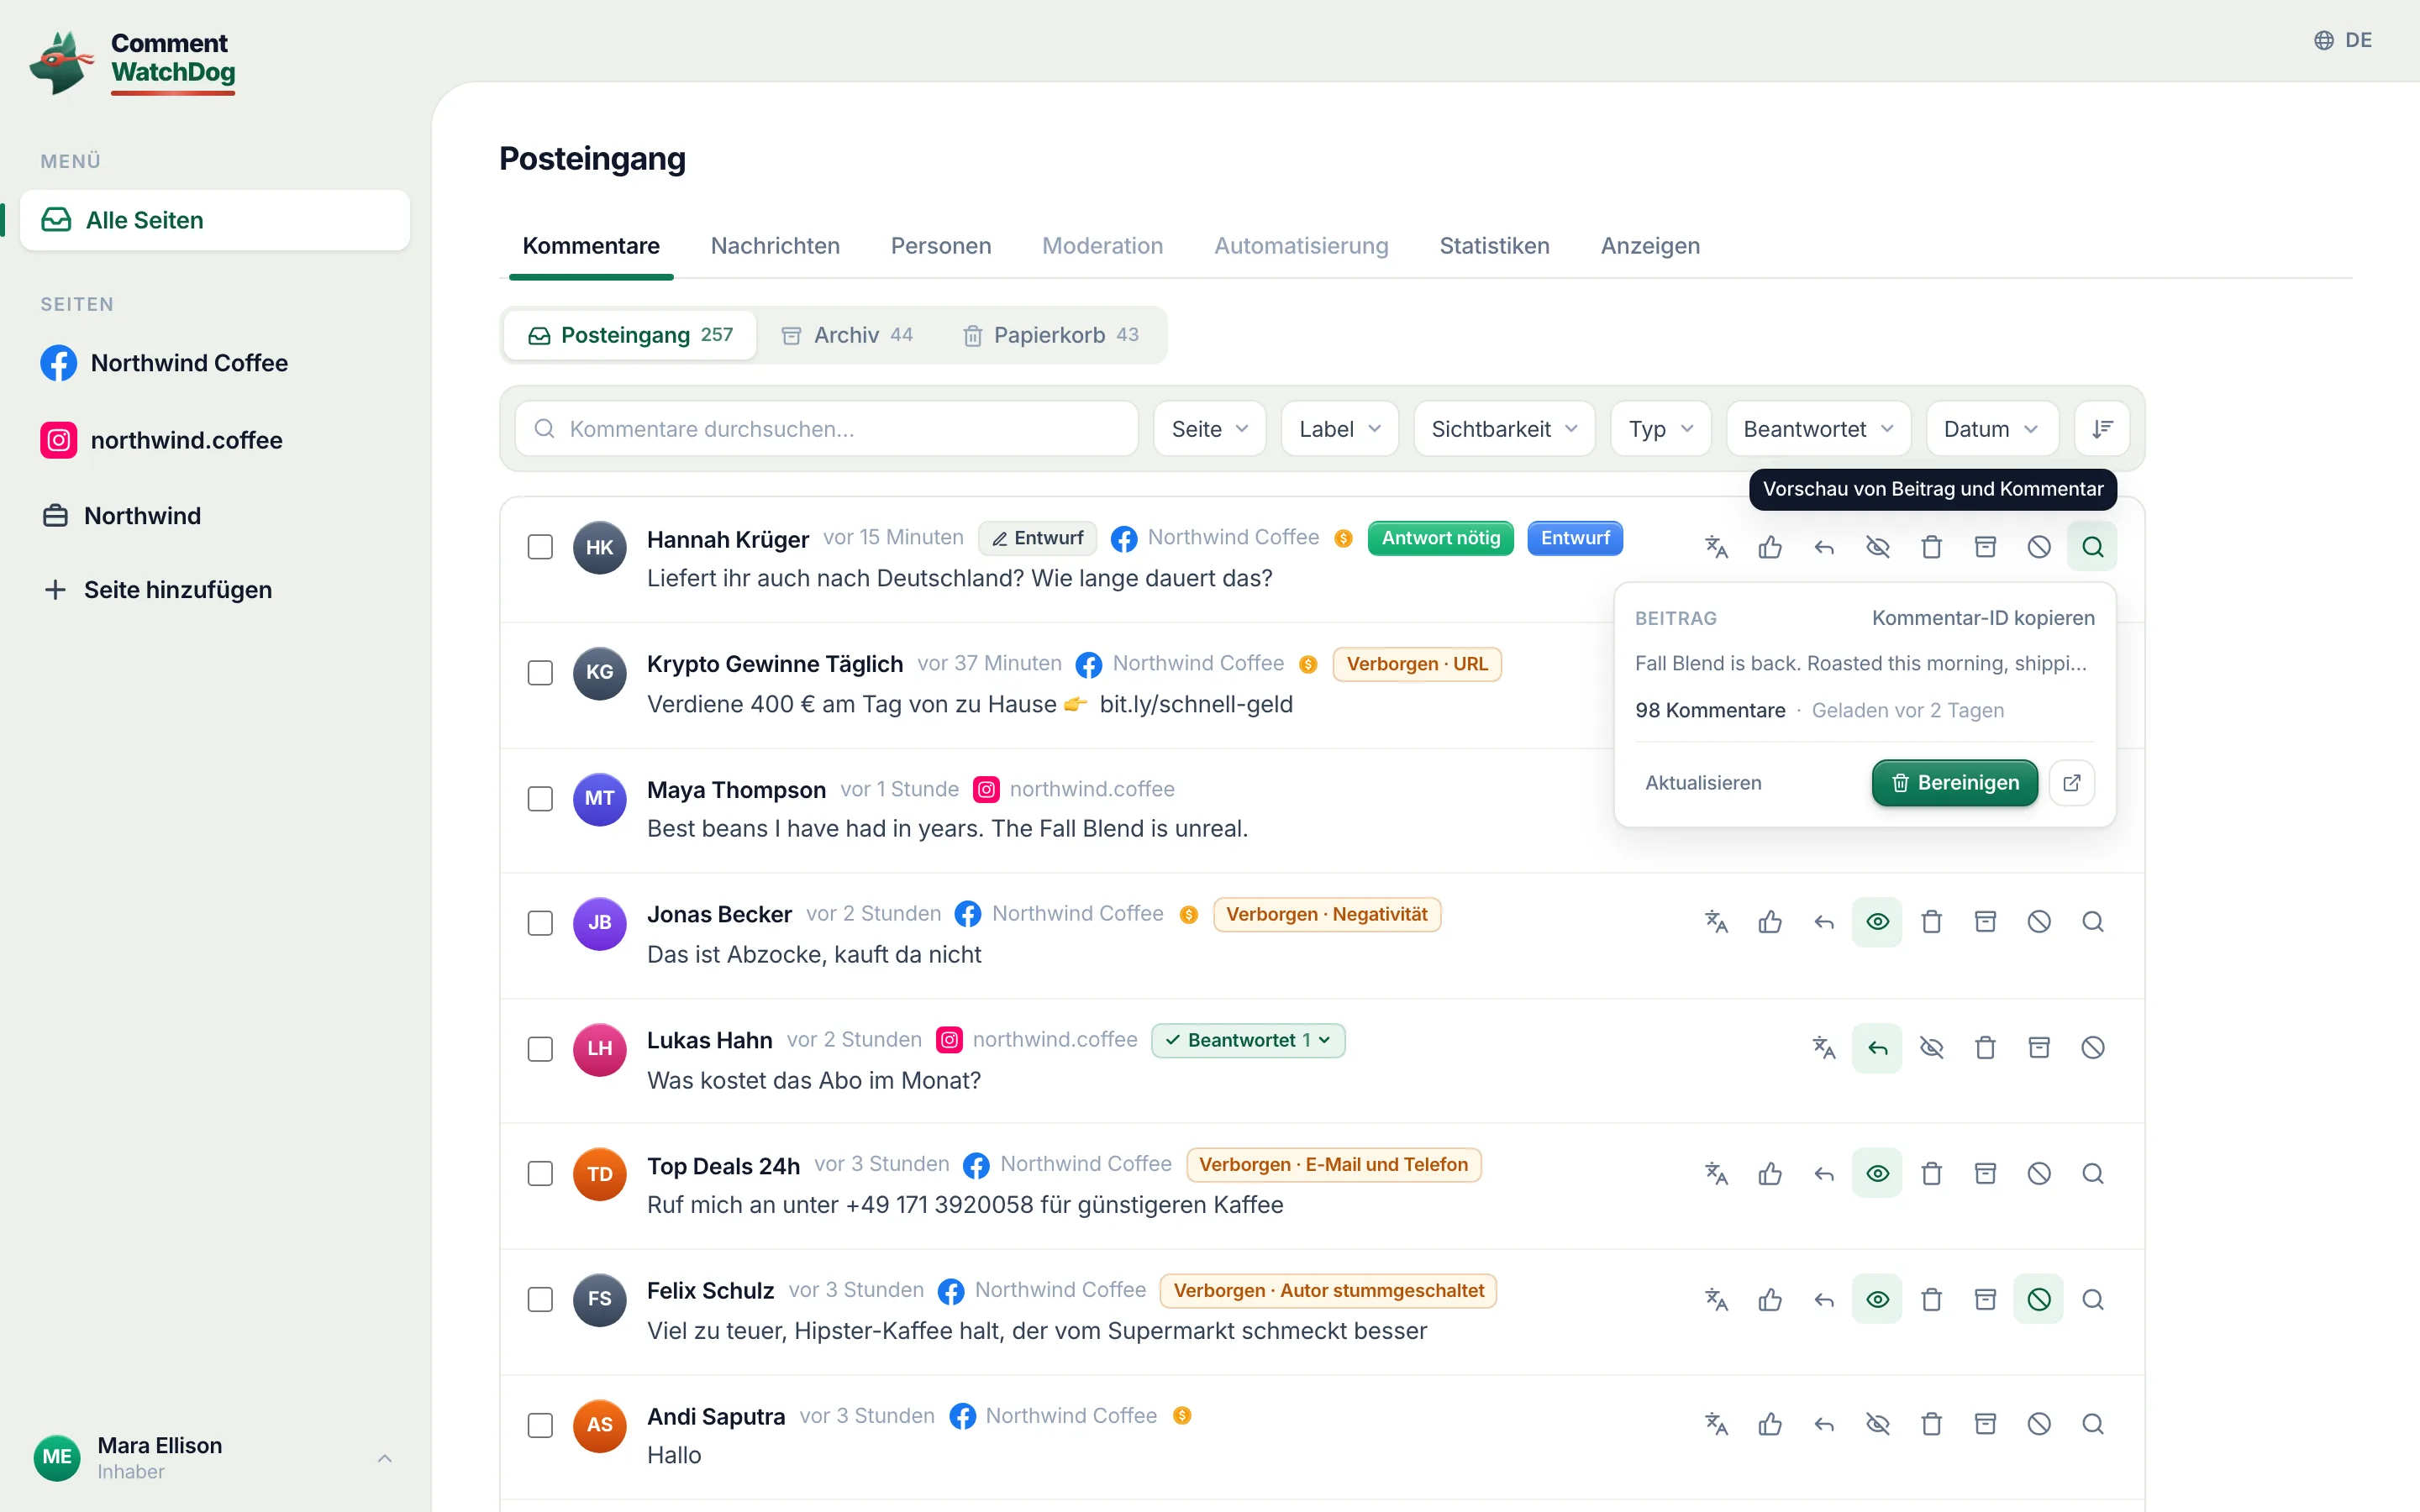Open post externally from preview popup
This screenshot has width=2420, height=1512.
click(x=2072, y=783)
